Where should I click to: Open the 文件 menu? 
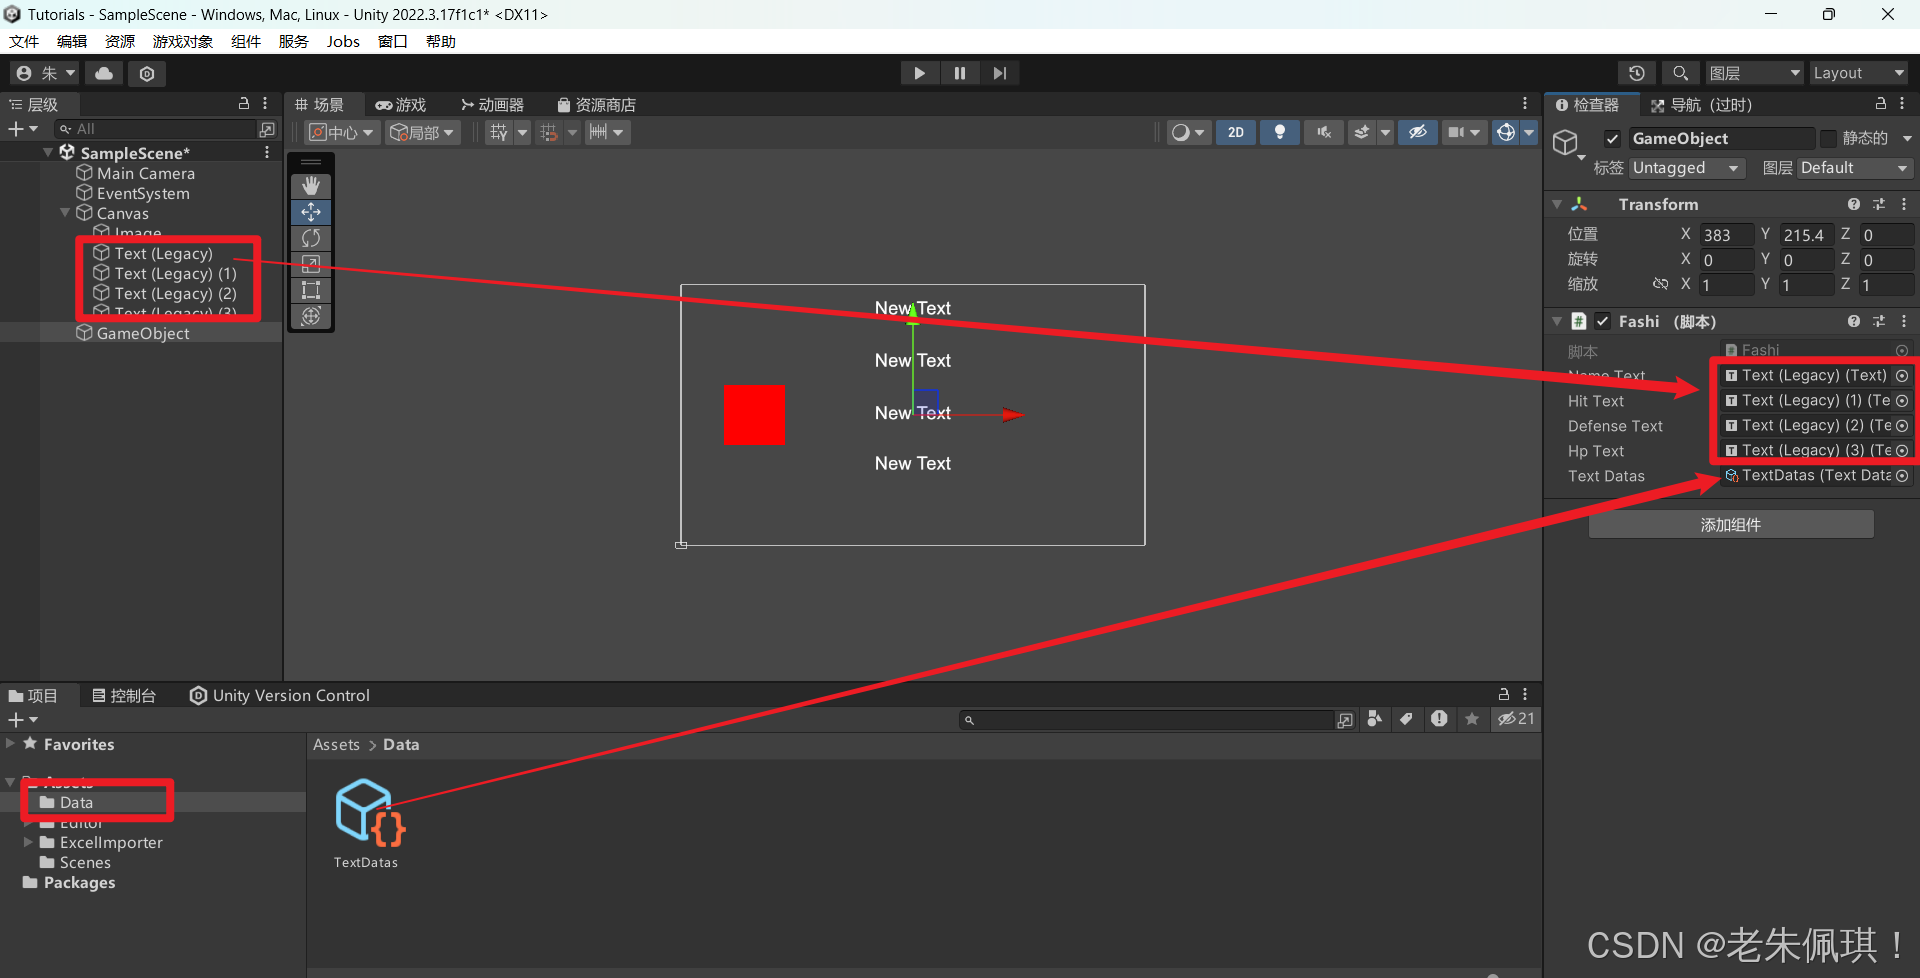(24, 41)
